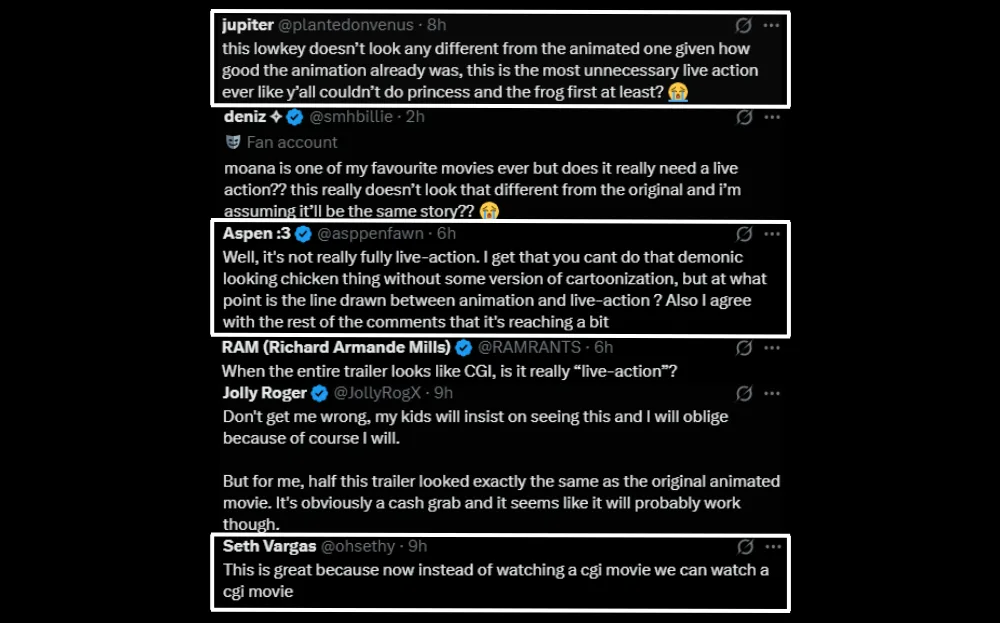Open the @RAMRANTS profile handle

[x=531, y=348]
